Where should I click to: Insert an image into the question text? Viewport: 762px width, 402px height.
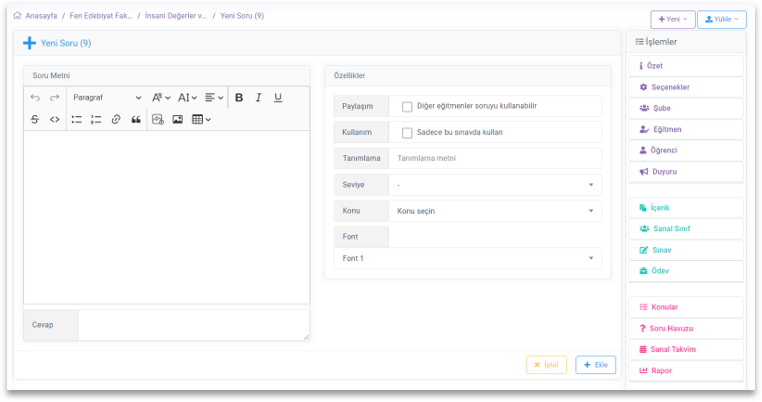pyautogui.click(x=178, y=119)
